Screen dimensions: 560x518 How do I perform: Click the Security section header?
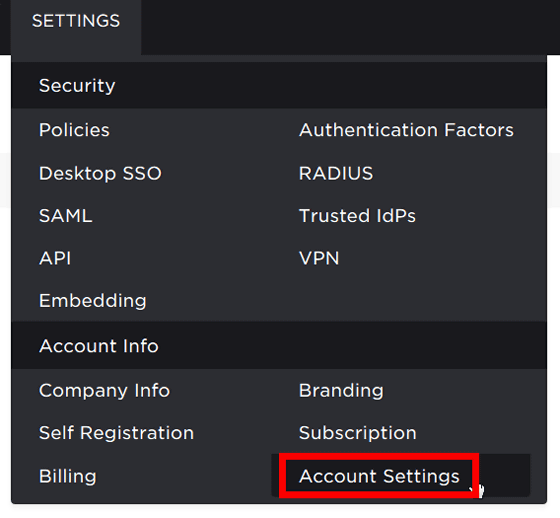click(x=279, y=85)
